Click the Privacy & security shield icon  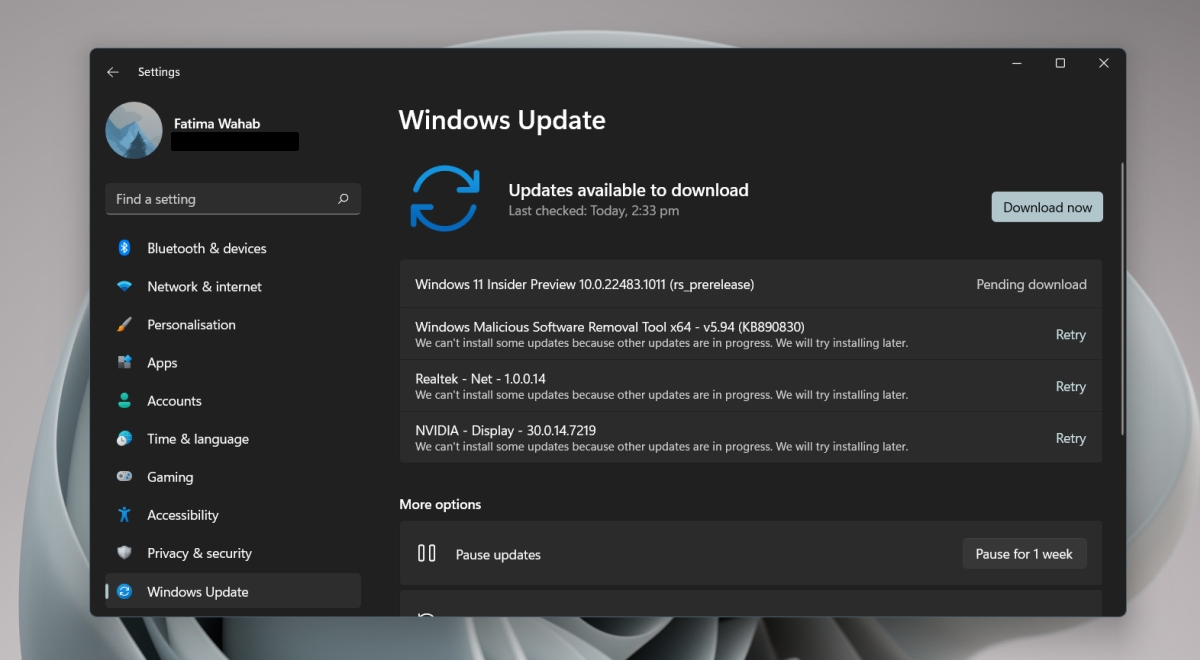[x=124, y=553]
